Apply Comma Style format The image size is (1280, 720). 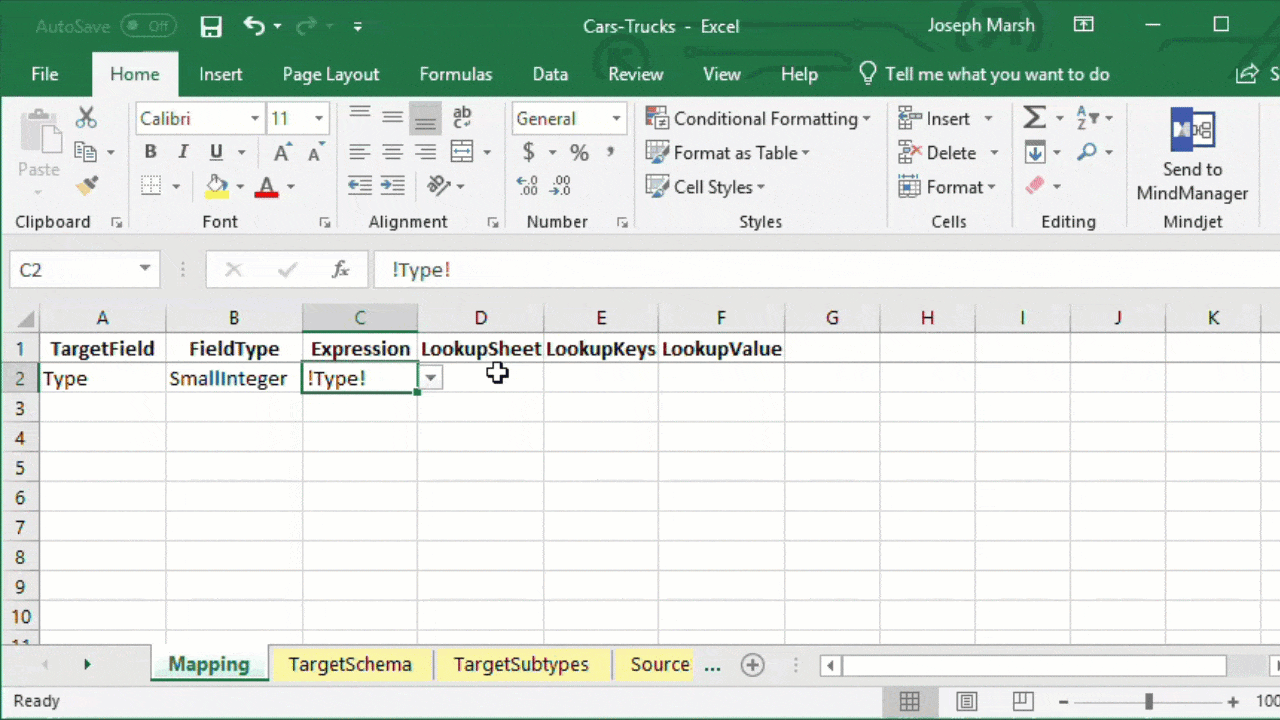pyautogui.click(x=609, y=152)
